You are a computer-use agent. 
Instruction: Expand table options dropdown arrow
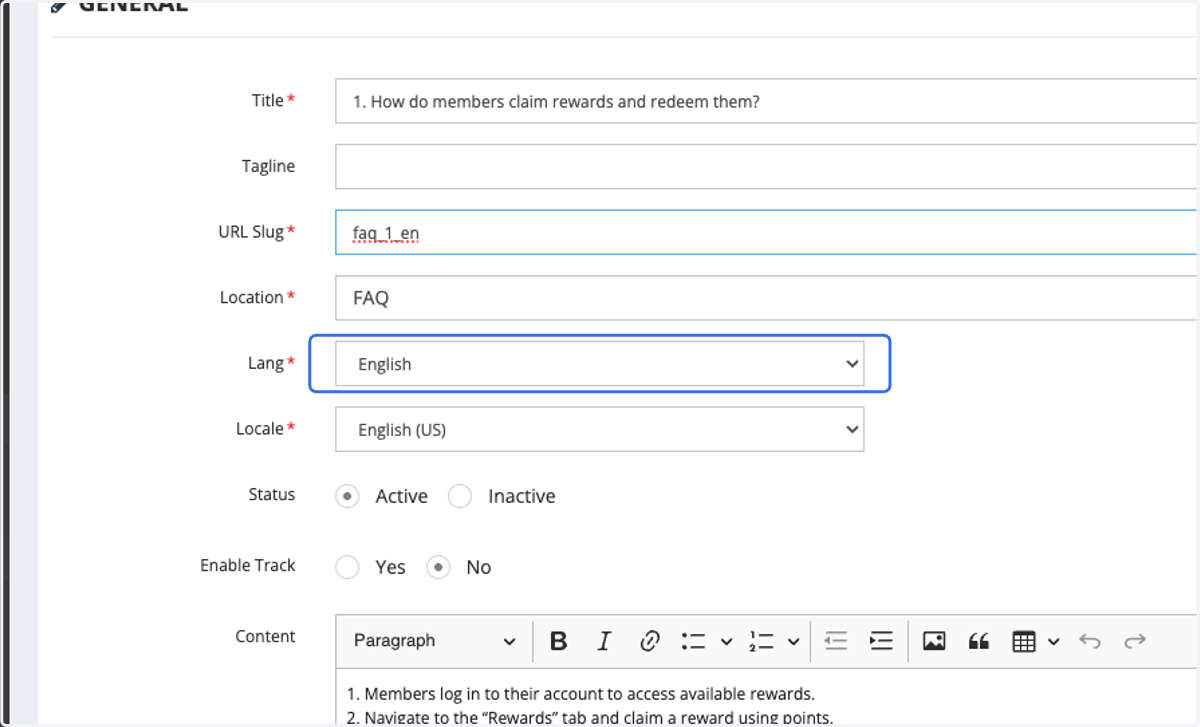tap(1054, 642)
